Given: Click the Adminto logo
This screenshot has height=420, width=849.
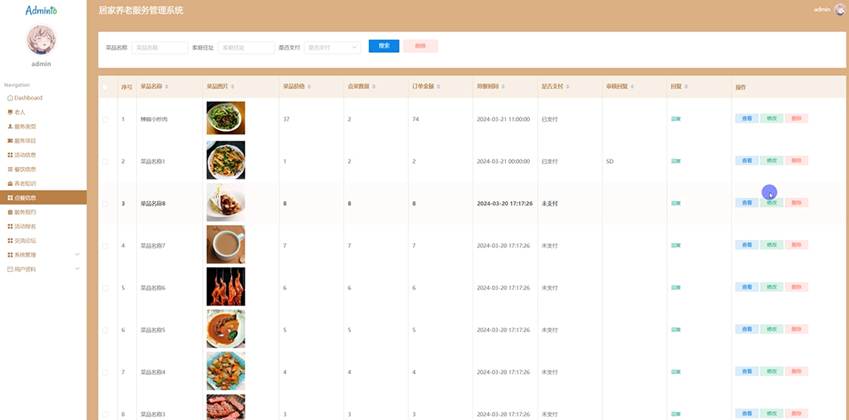Looking at the screenshot, I should [41, 10].
